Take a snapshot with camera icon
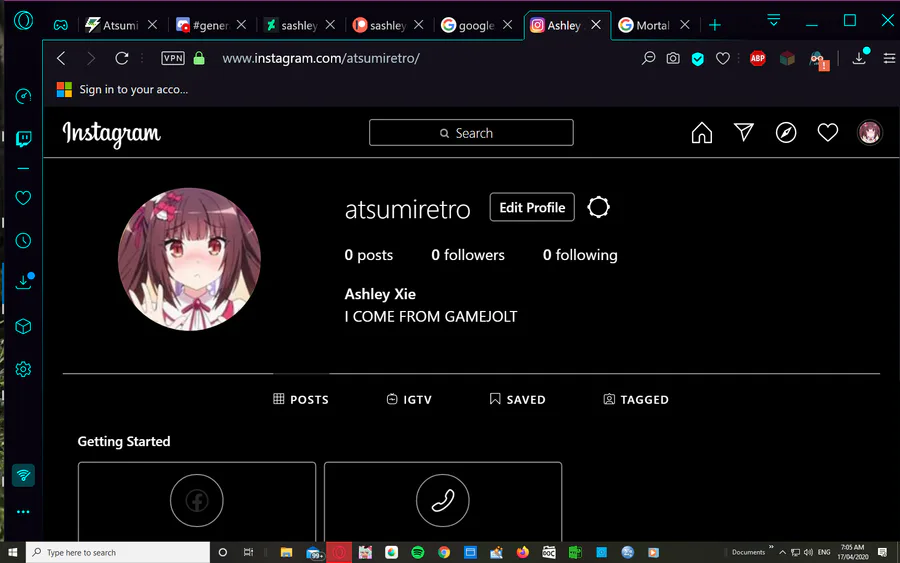Image resolution: width=900 pixels, height=563 pixels. pyautogui.click(x=673, y=58)
